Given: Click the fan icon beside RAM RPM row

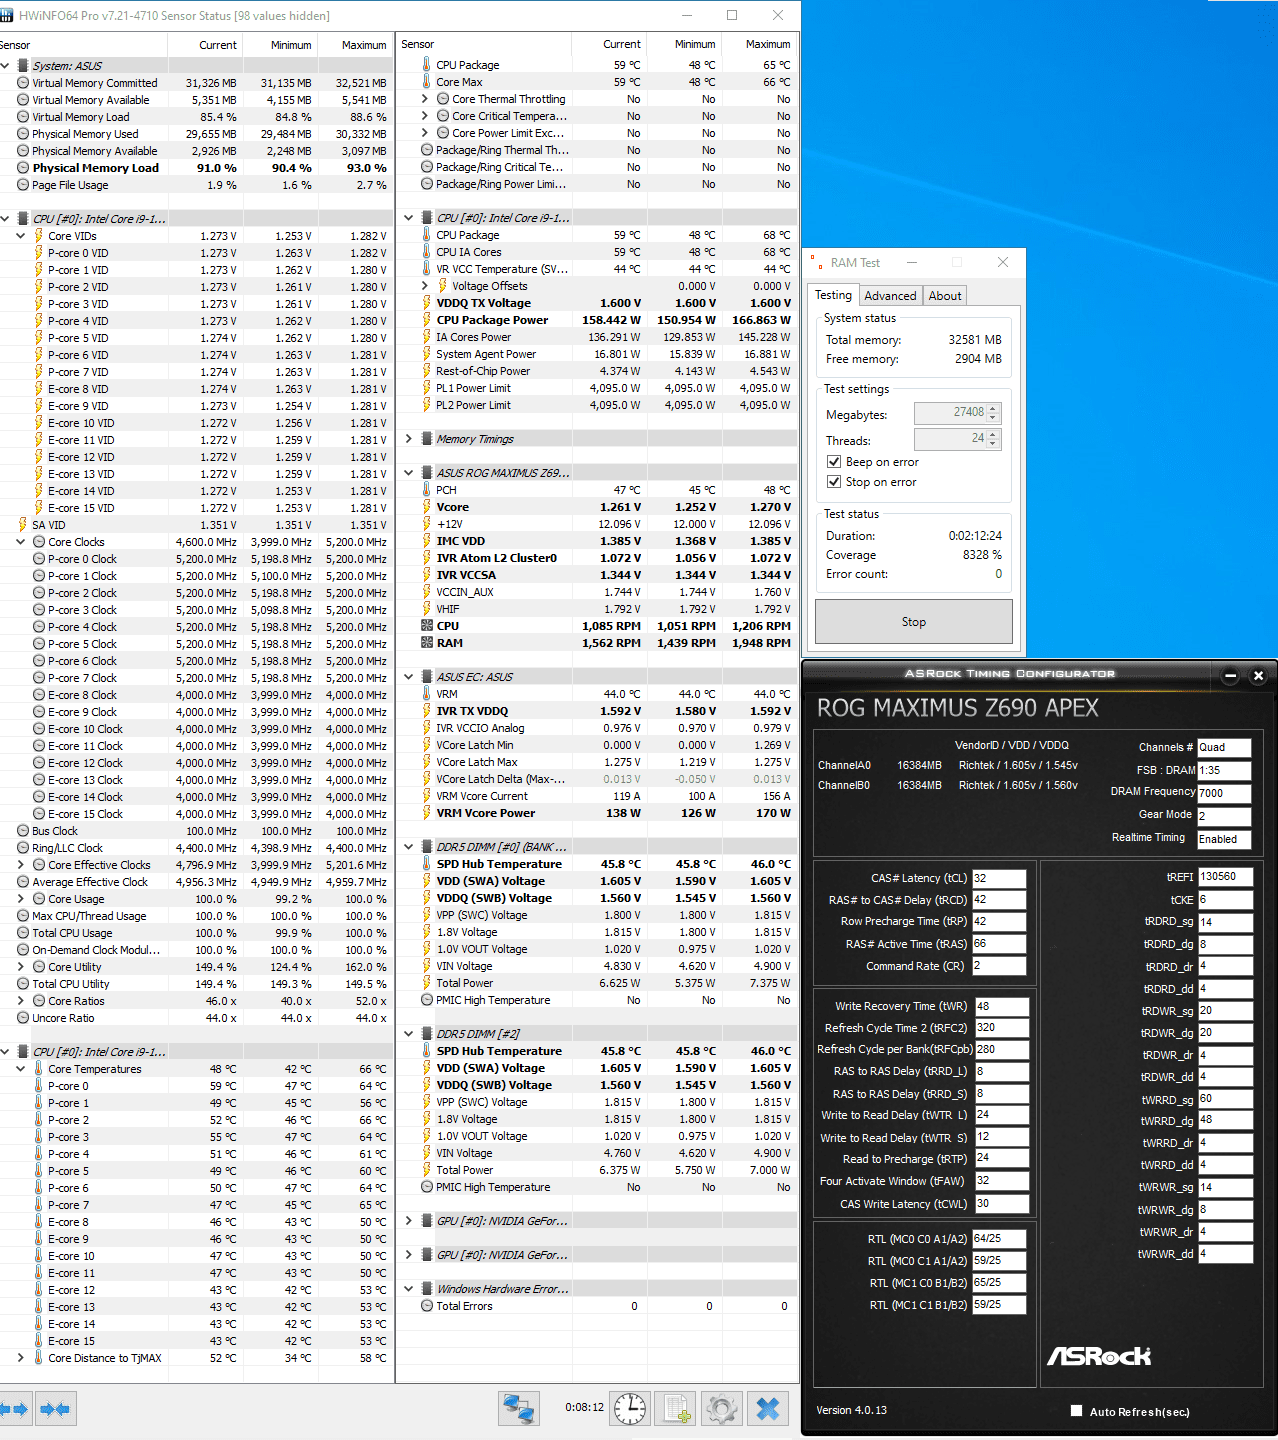Looking at the screenshot, I should click(427, 643).
